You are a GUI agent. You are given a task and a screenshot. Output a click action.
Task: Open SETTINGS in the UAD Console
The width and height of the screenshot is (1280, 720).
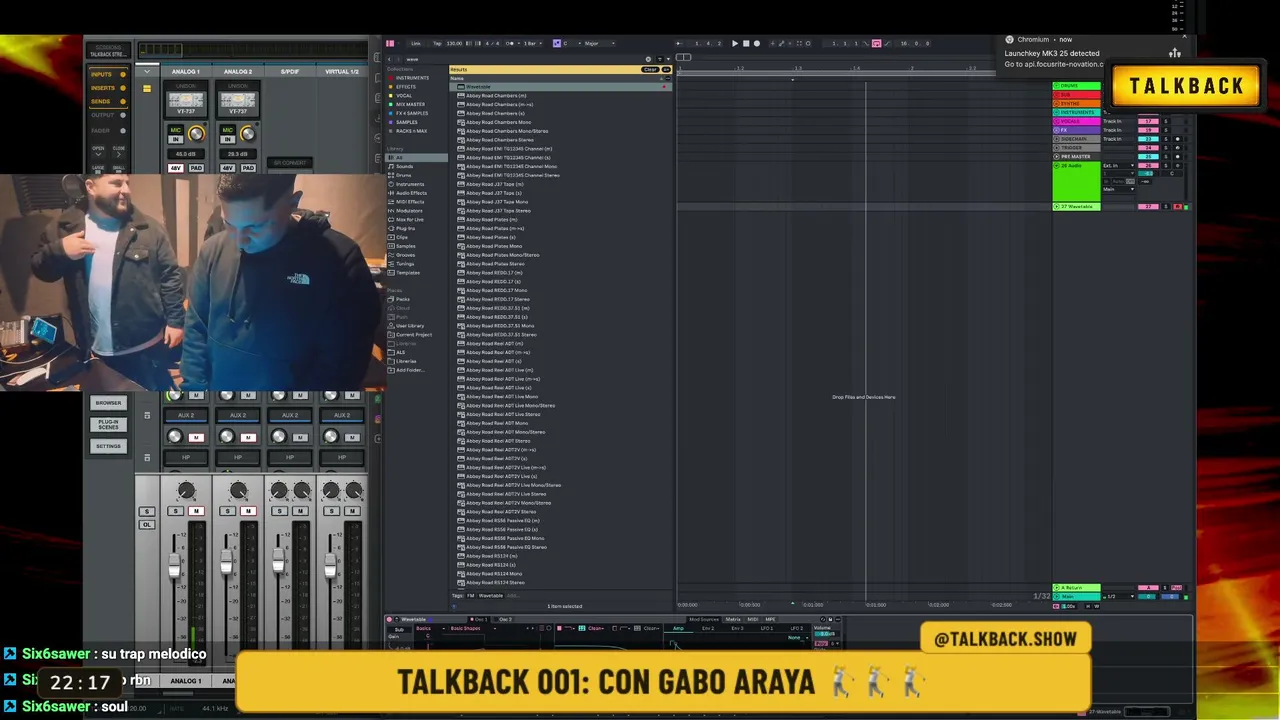pyautogui.click(x=108, y=446)
